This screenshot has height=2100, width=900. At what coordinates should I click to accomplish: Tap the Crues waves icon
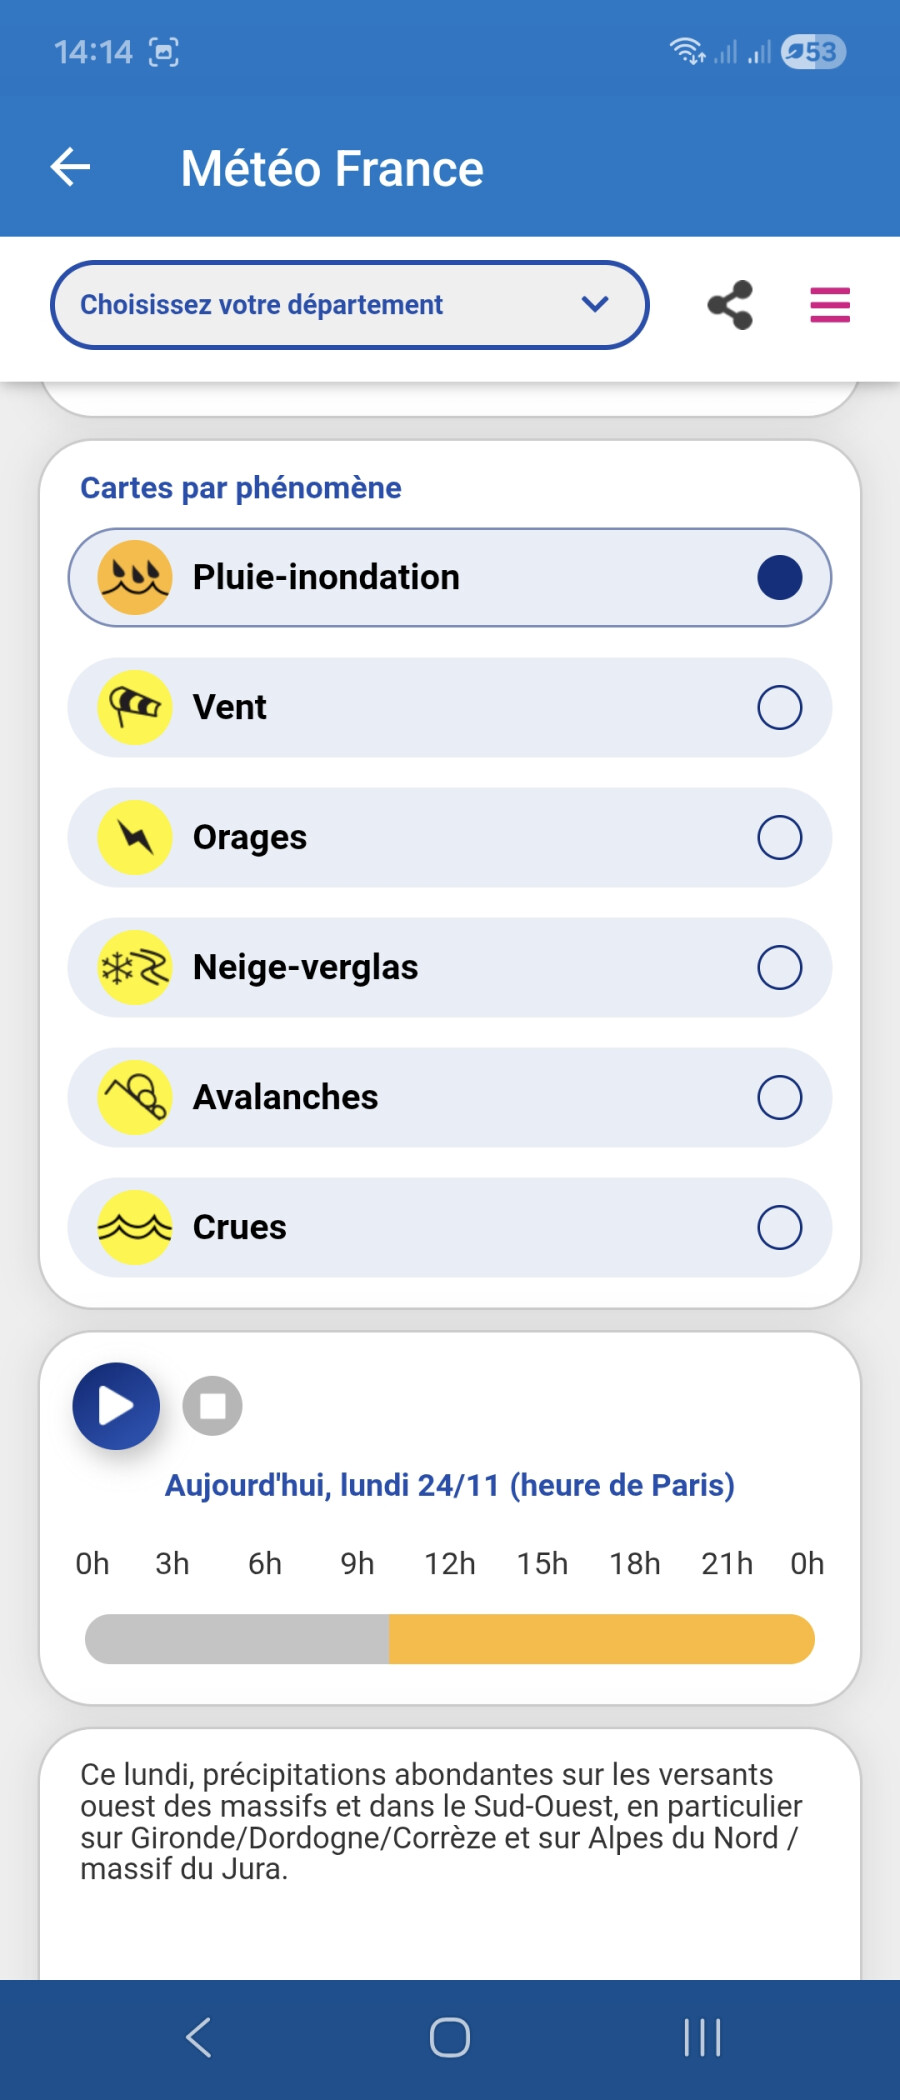coord(135,1228)
